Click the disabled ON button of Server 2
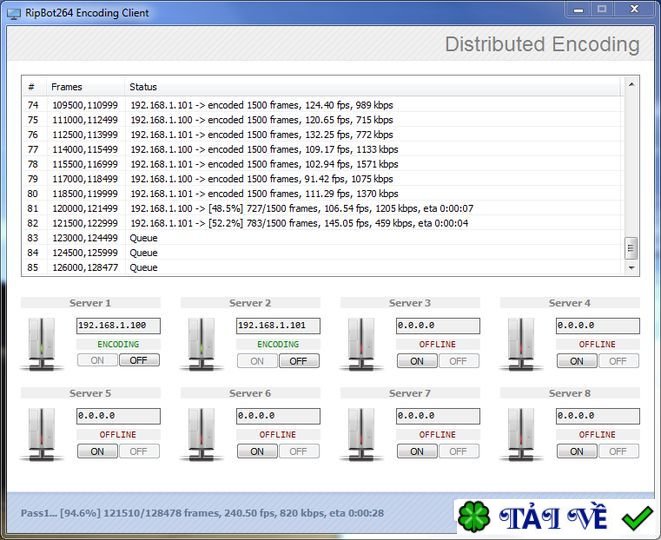Viewport: 661px width, 540px height. [x=257, y=361]
